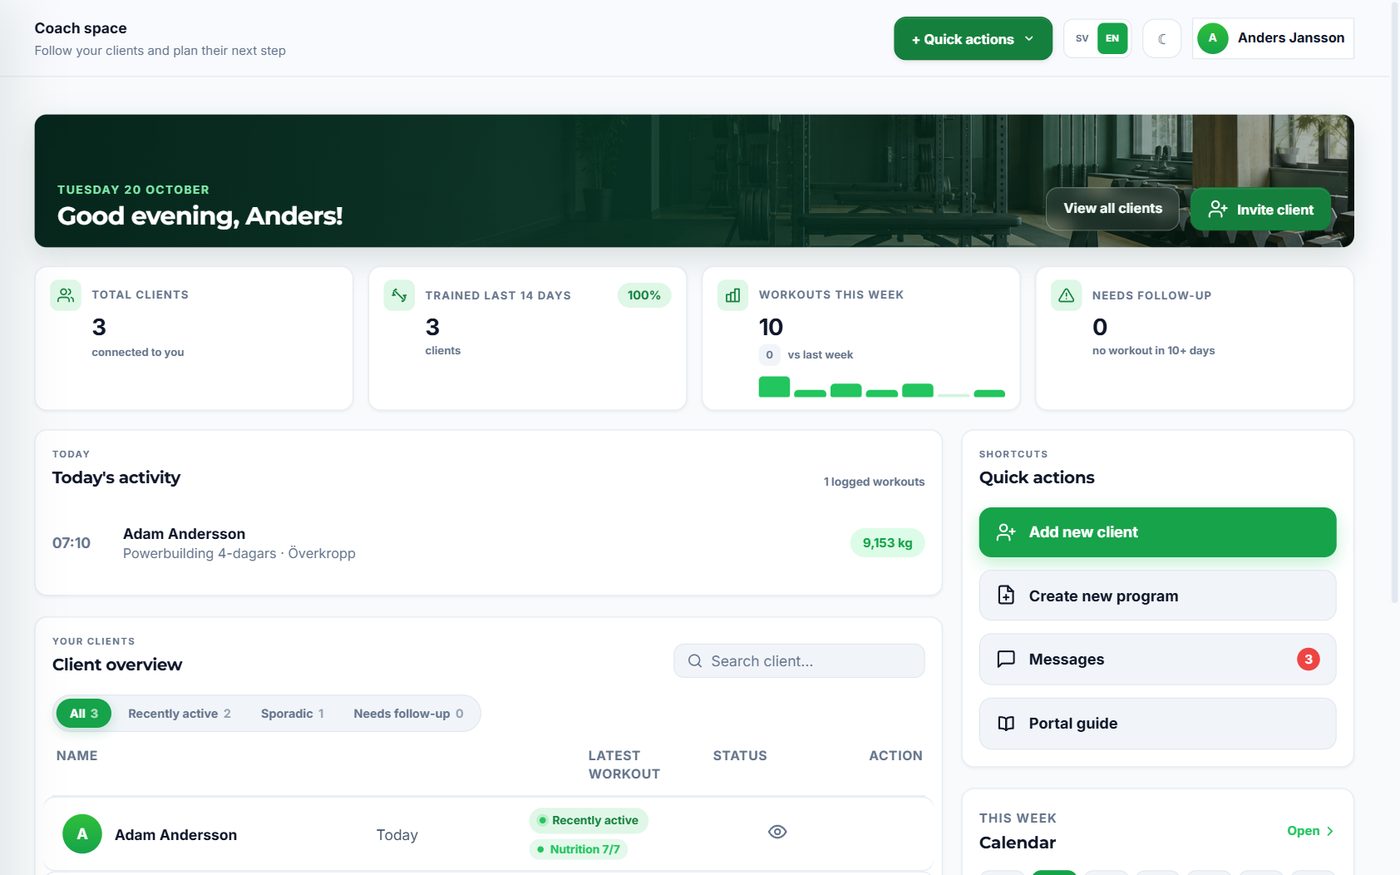1400x875 pixels.
Task: Click the tallest bar in weekly workouts chart
Action: tap(774, 387)
